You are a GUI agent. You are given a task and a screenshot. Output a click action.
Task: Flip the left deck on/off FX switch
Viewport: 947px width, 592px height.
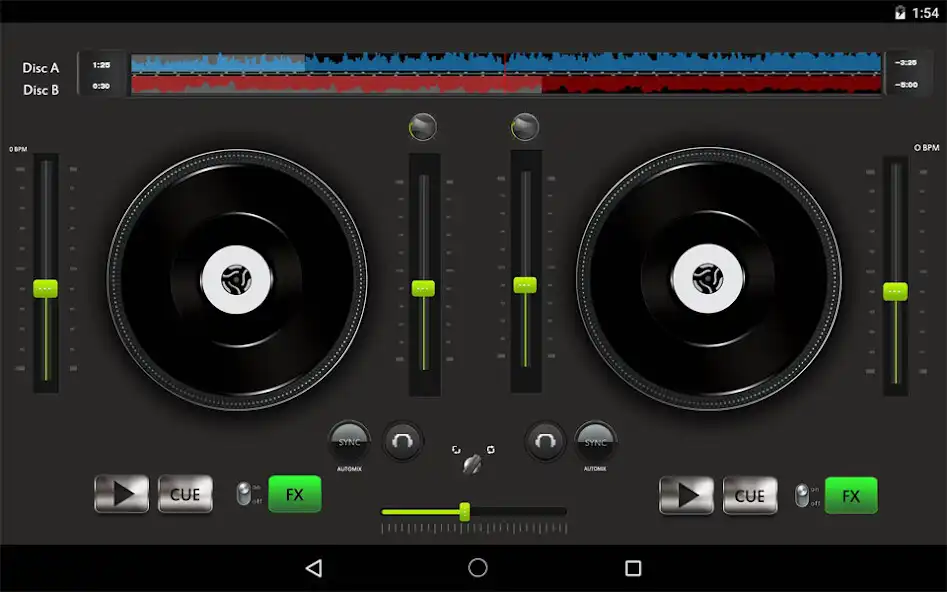click(243, 494)
